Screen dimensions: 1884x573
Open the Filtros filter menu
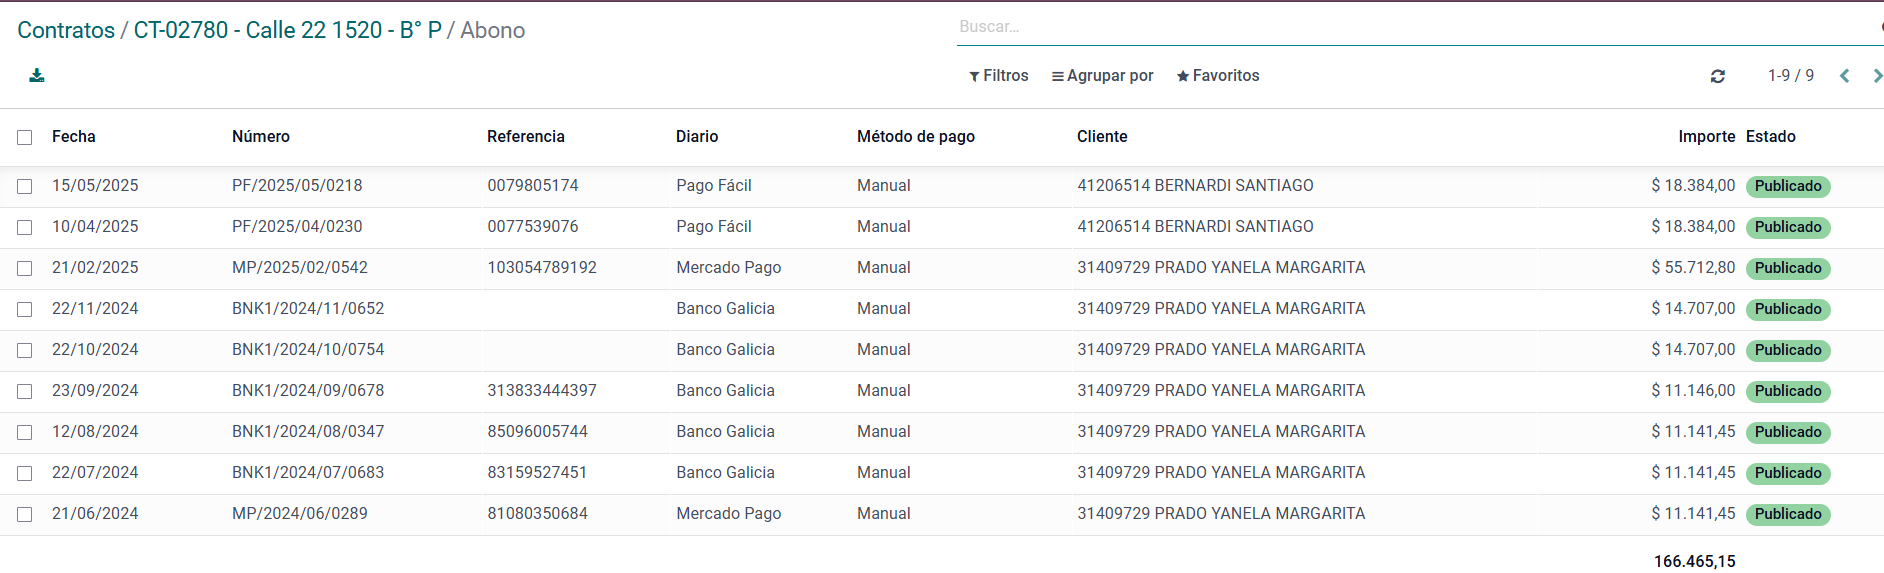(x=998, y=76)
